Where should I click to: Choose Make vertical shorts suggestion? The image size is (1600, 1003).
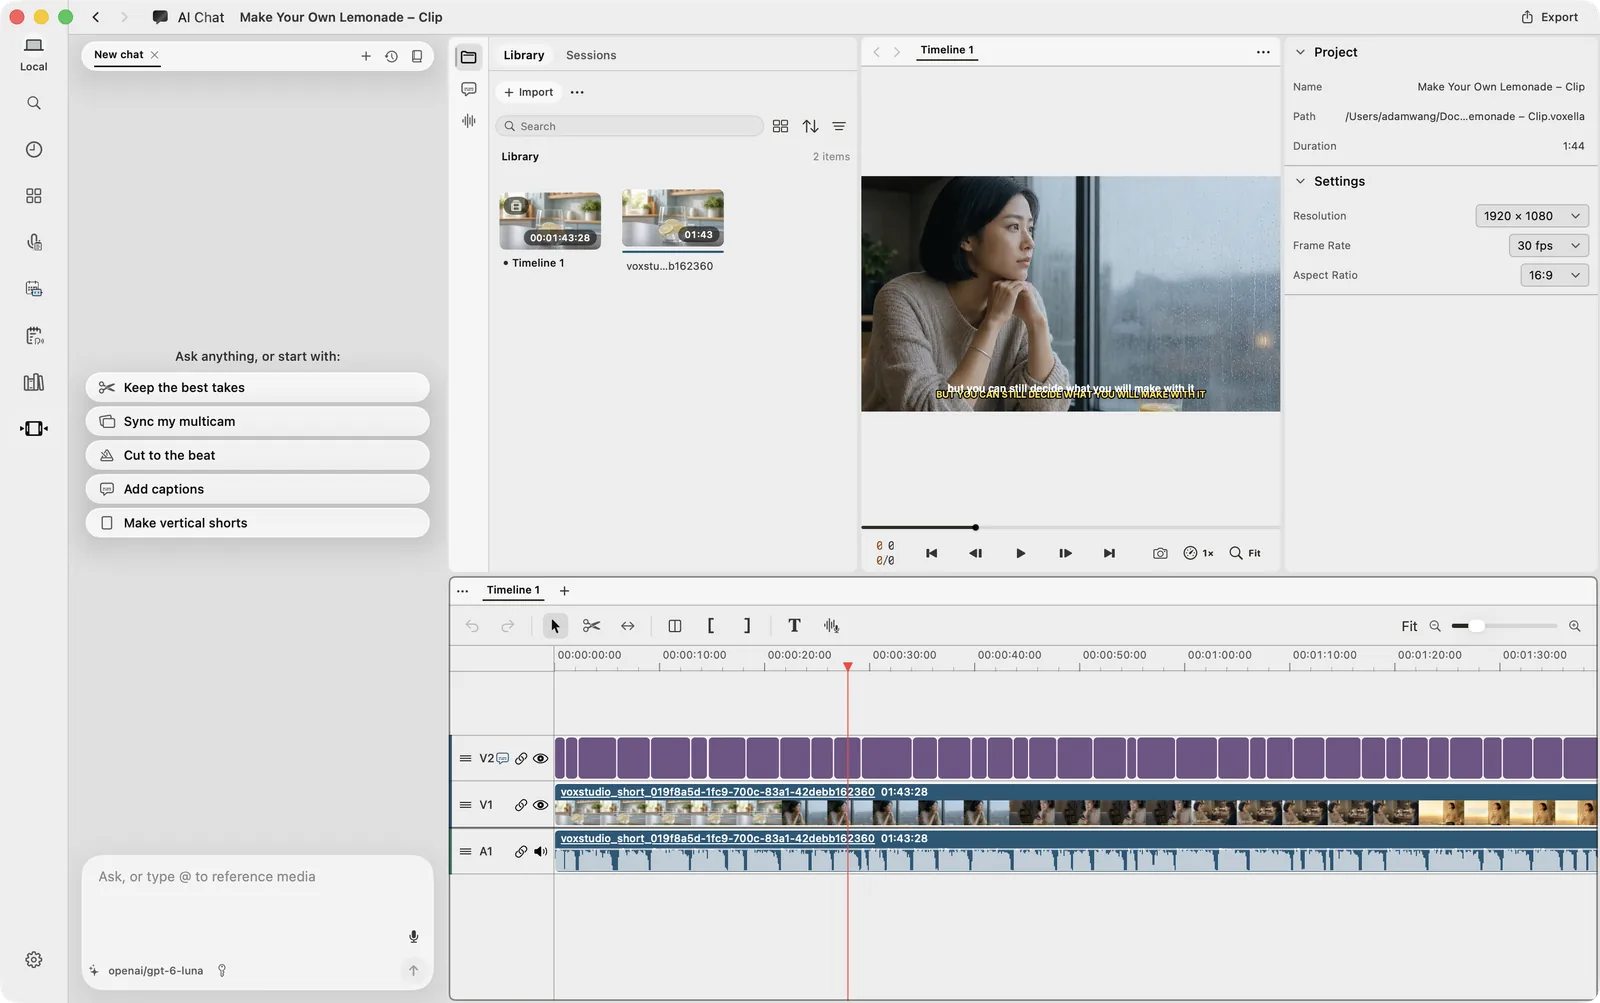coord(258,523)
